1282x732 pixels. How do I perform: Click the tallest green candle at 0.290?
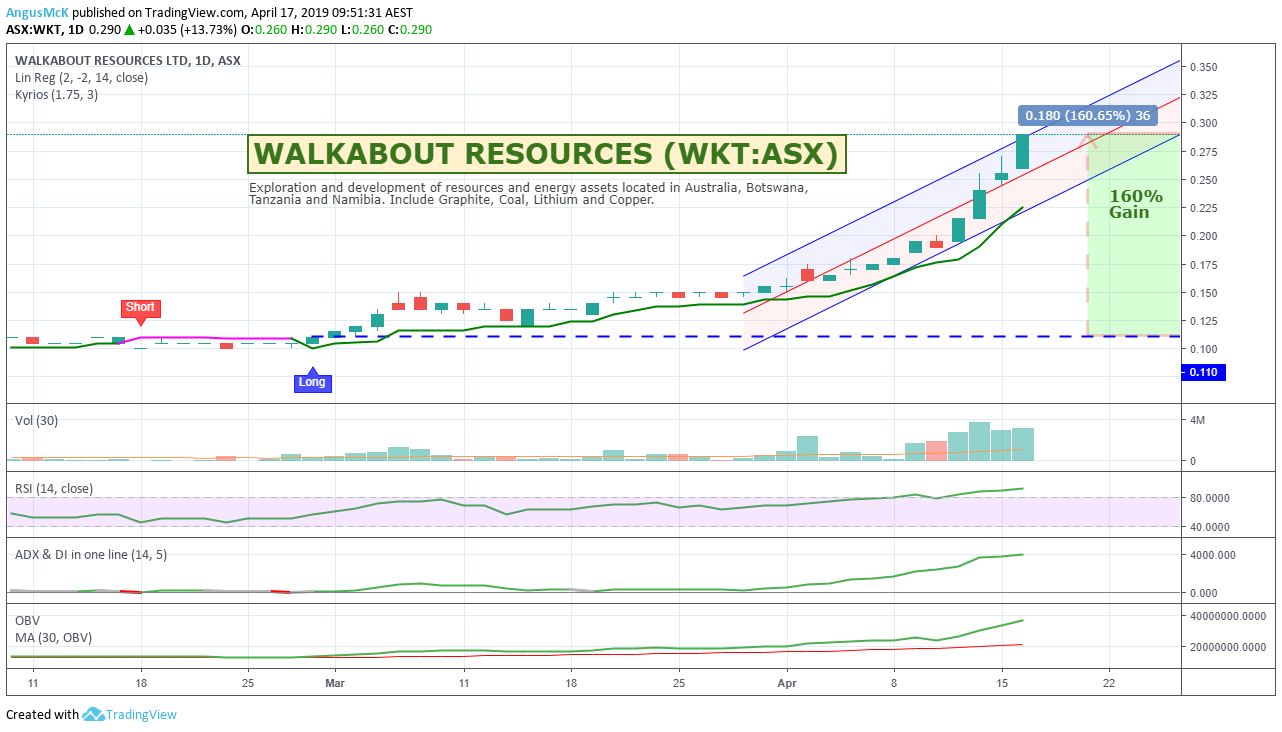coord(1022,151)
